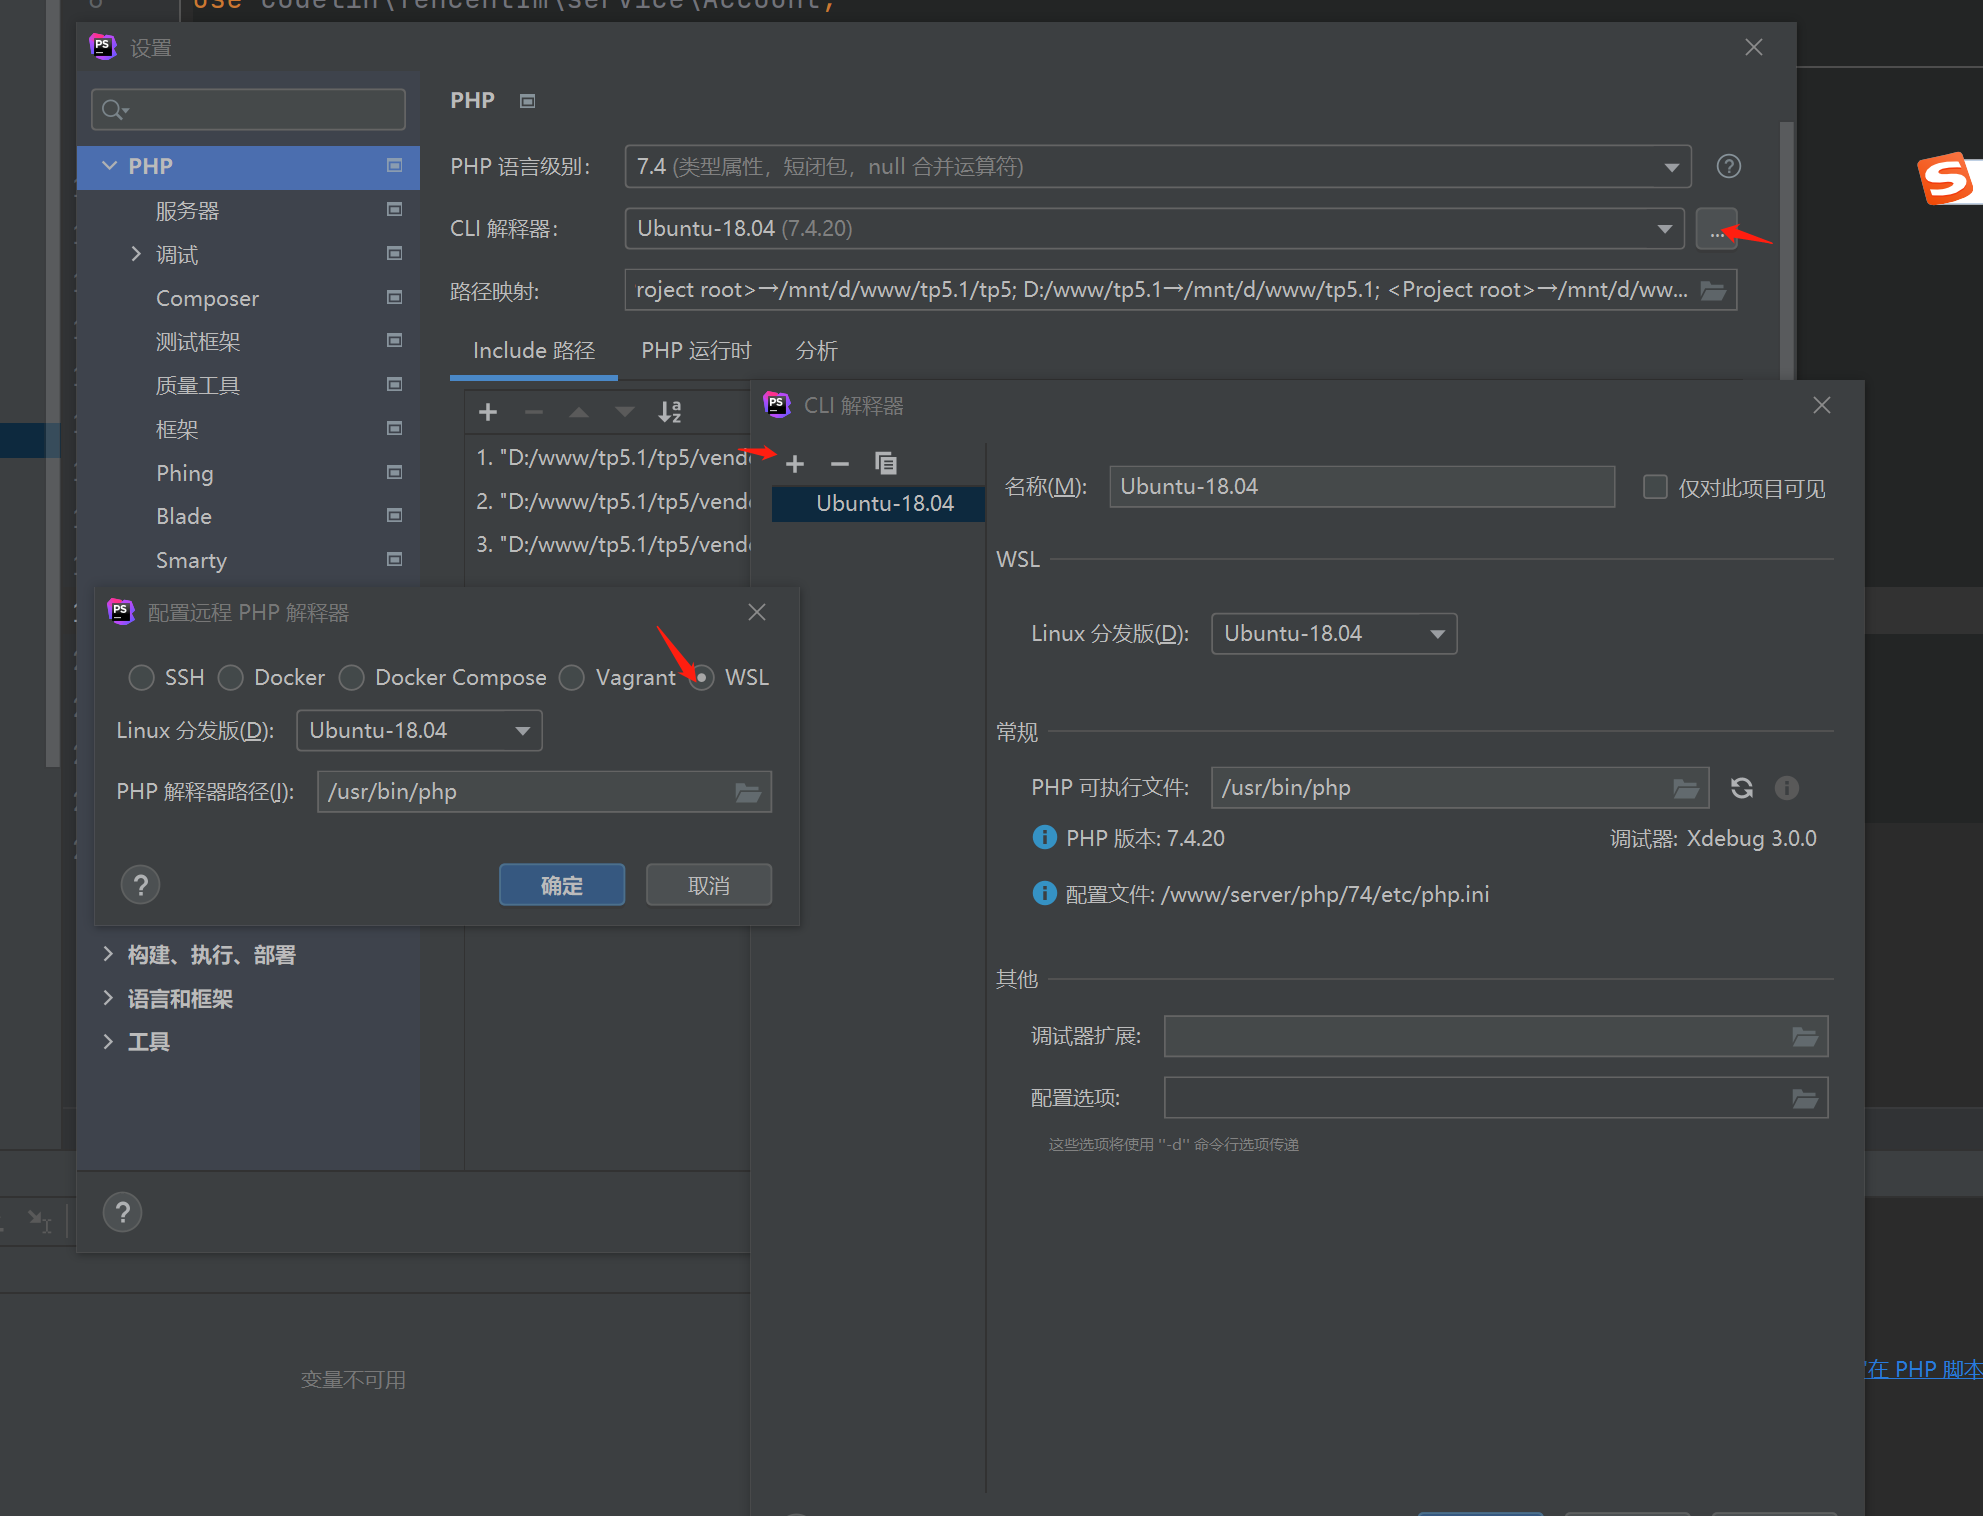Screen dimensions: 1983x1516
Task: Click project icon on Composer row
Action: pyautogui.click(x=395, y=297)
